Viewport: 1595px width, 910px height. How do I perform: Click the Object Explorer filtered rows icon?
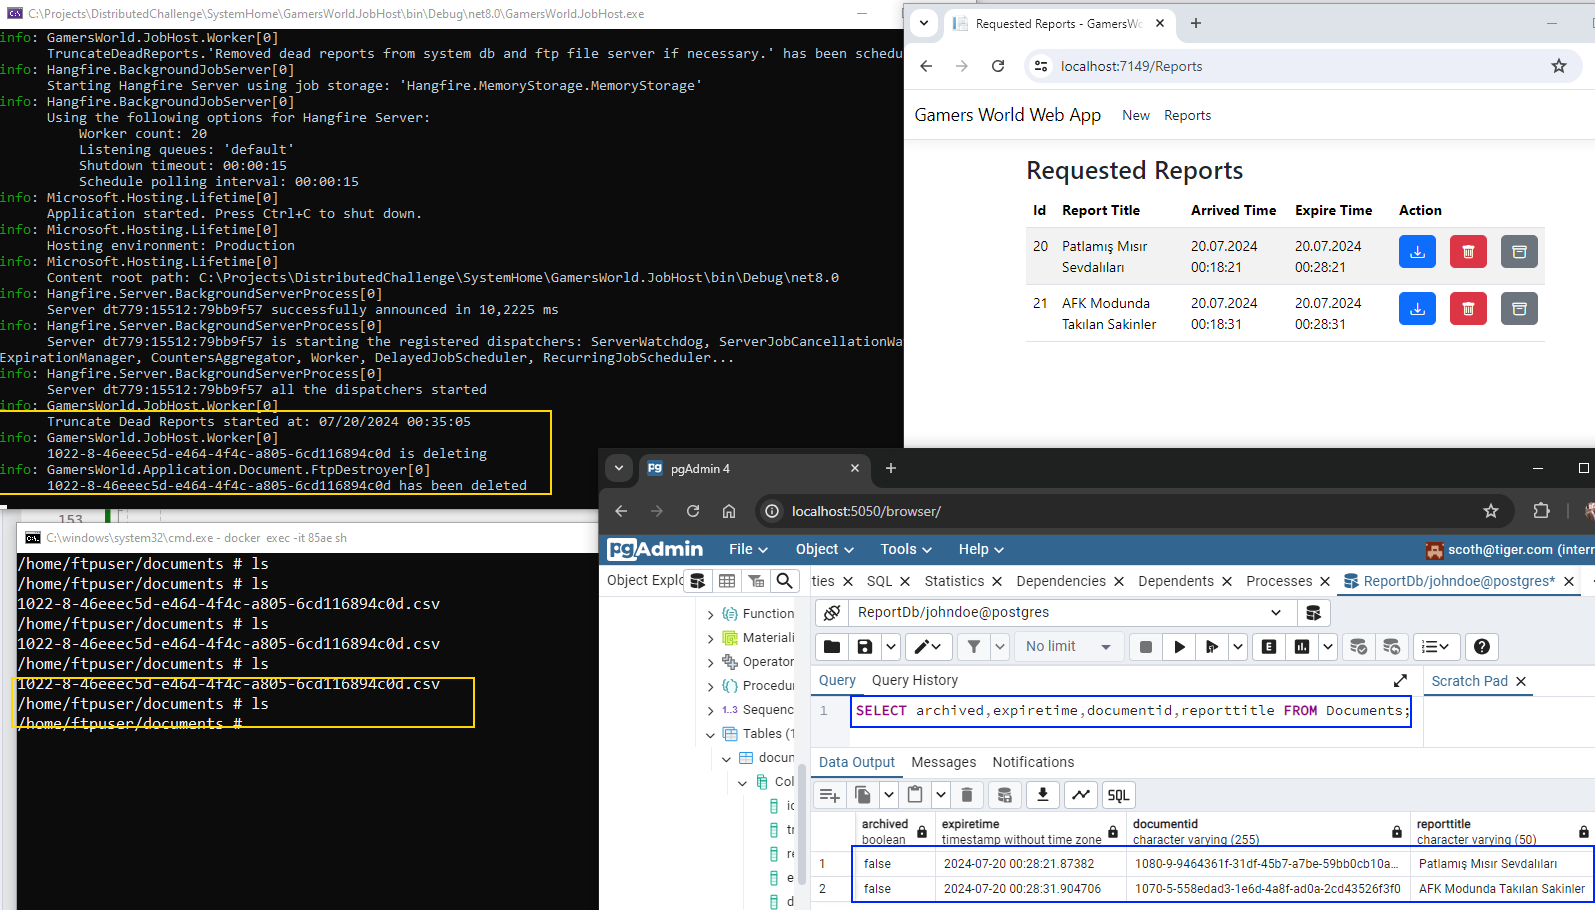(x=756, y=580)
